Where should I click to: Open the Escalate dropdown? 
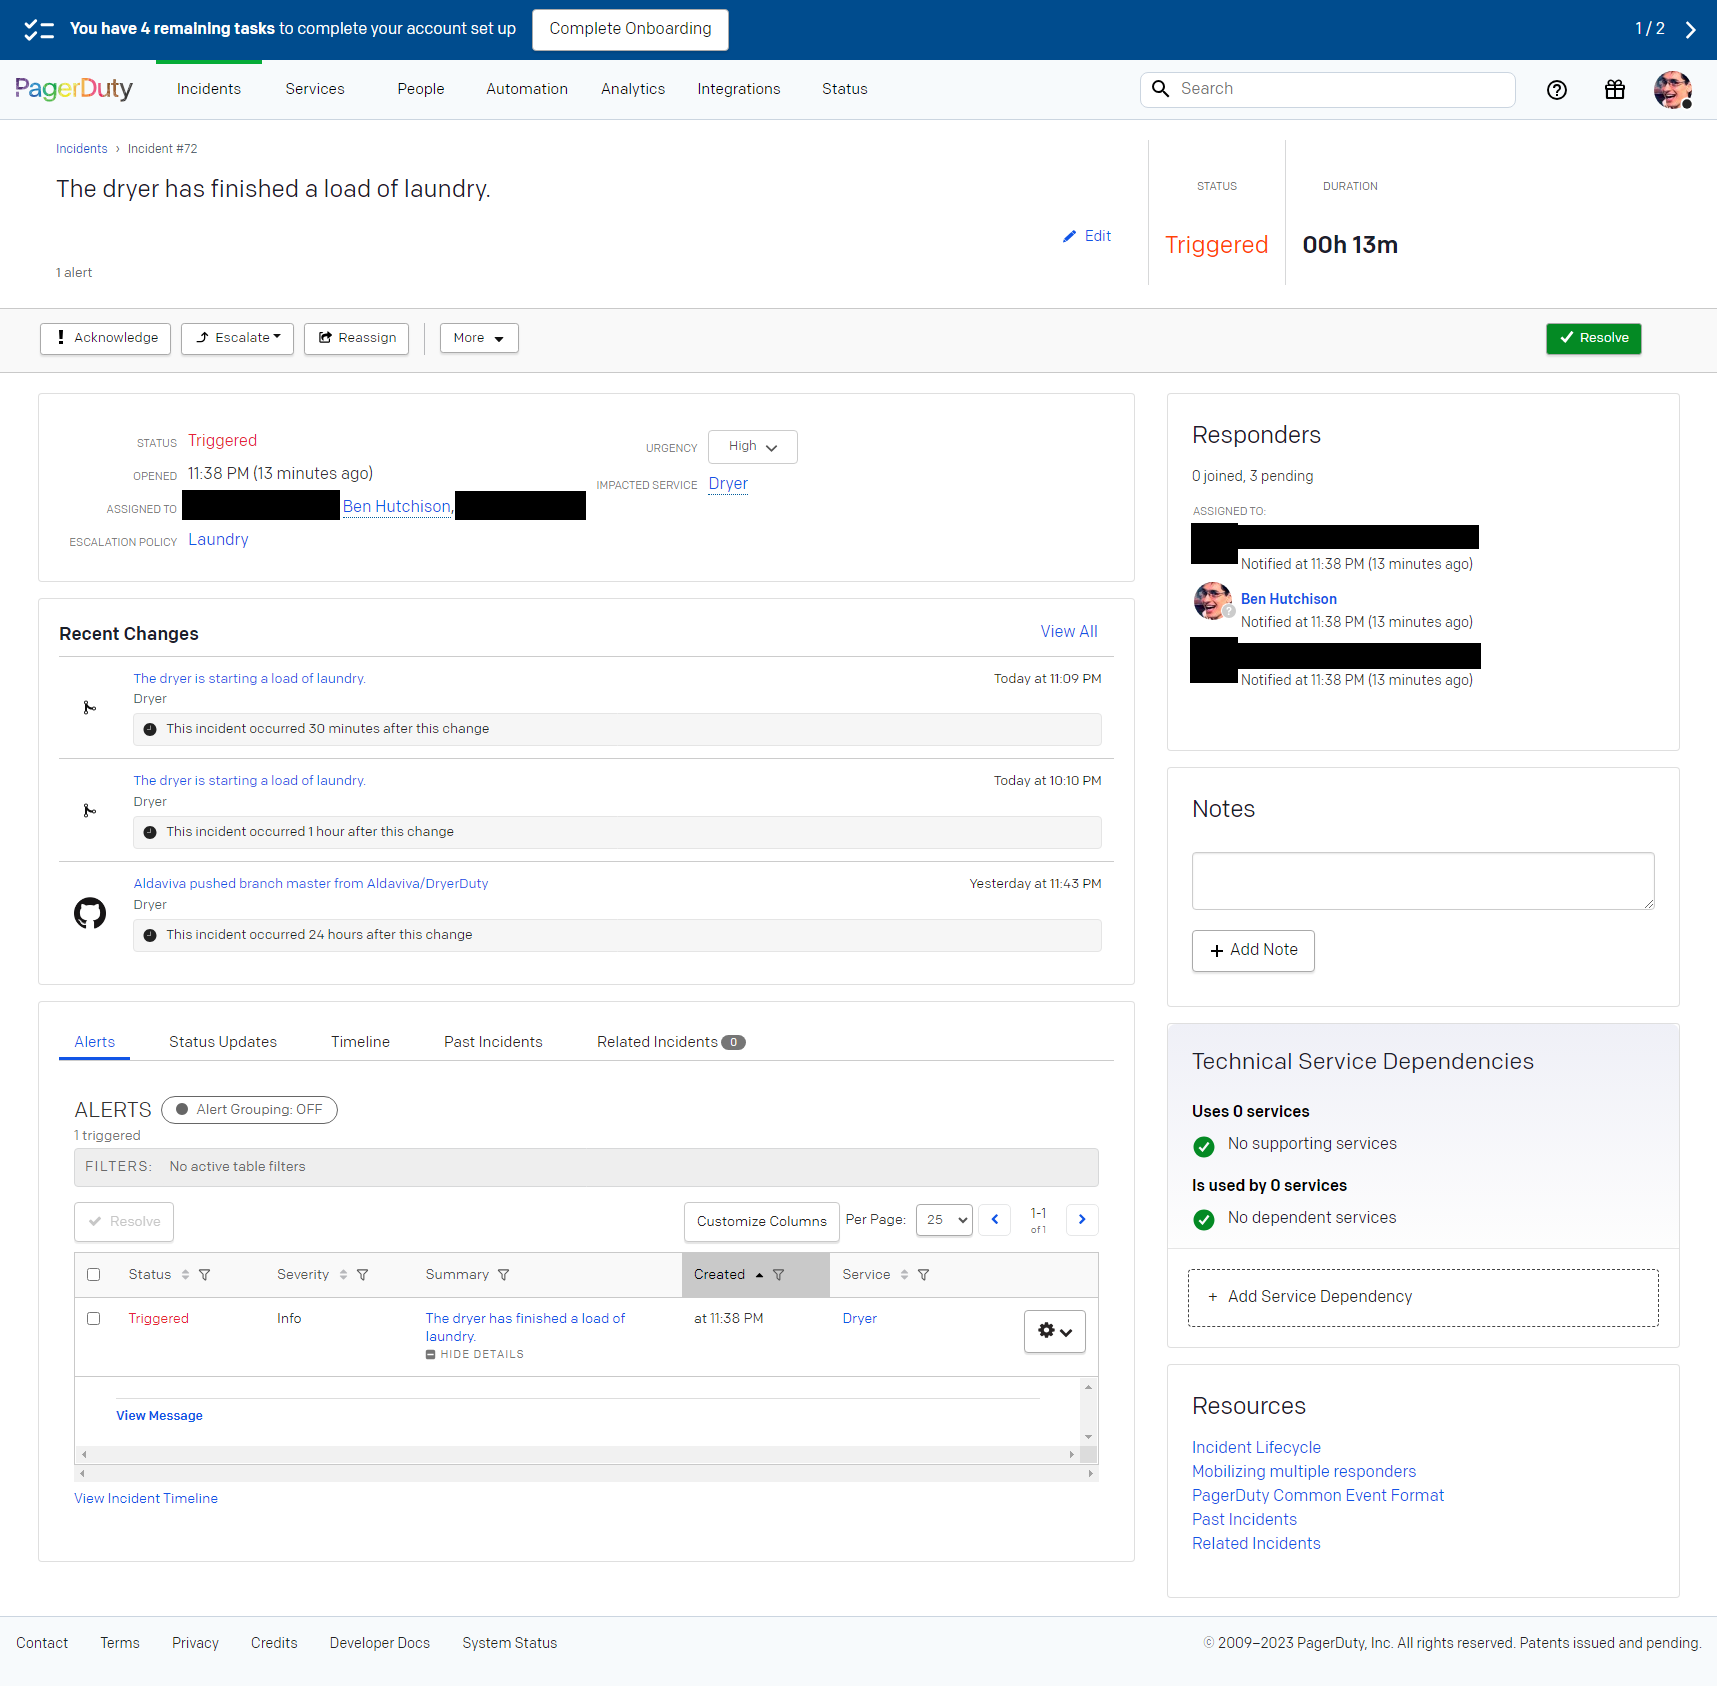(237, 338)
